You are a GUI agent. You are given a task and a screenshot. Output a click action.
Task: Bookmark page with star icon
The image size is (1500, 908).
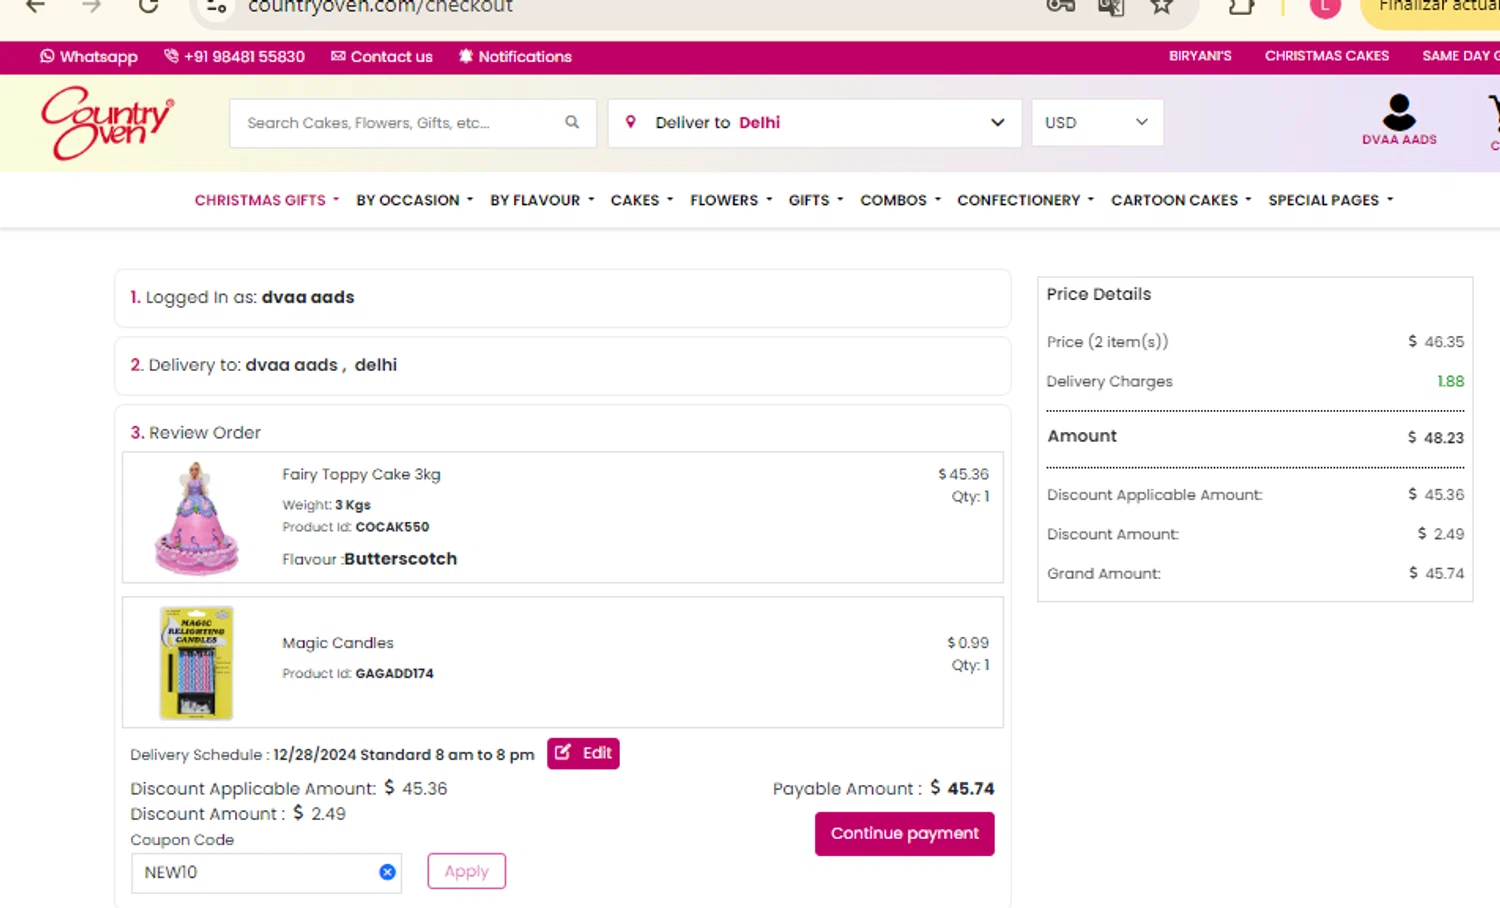click(1161, 6)
